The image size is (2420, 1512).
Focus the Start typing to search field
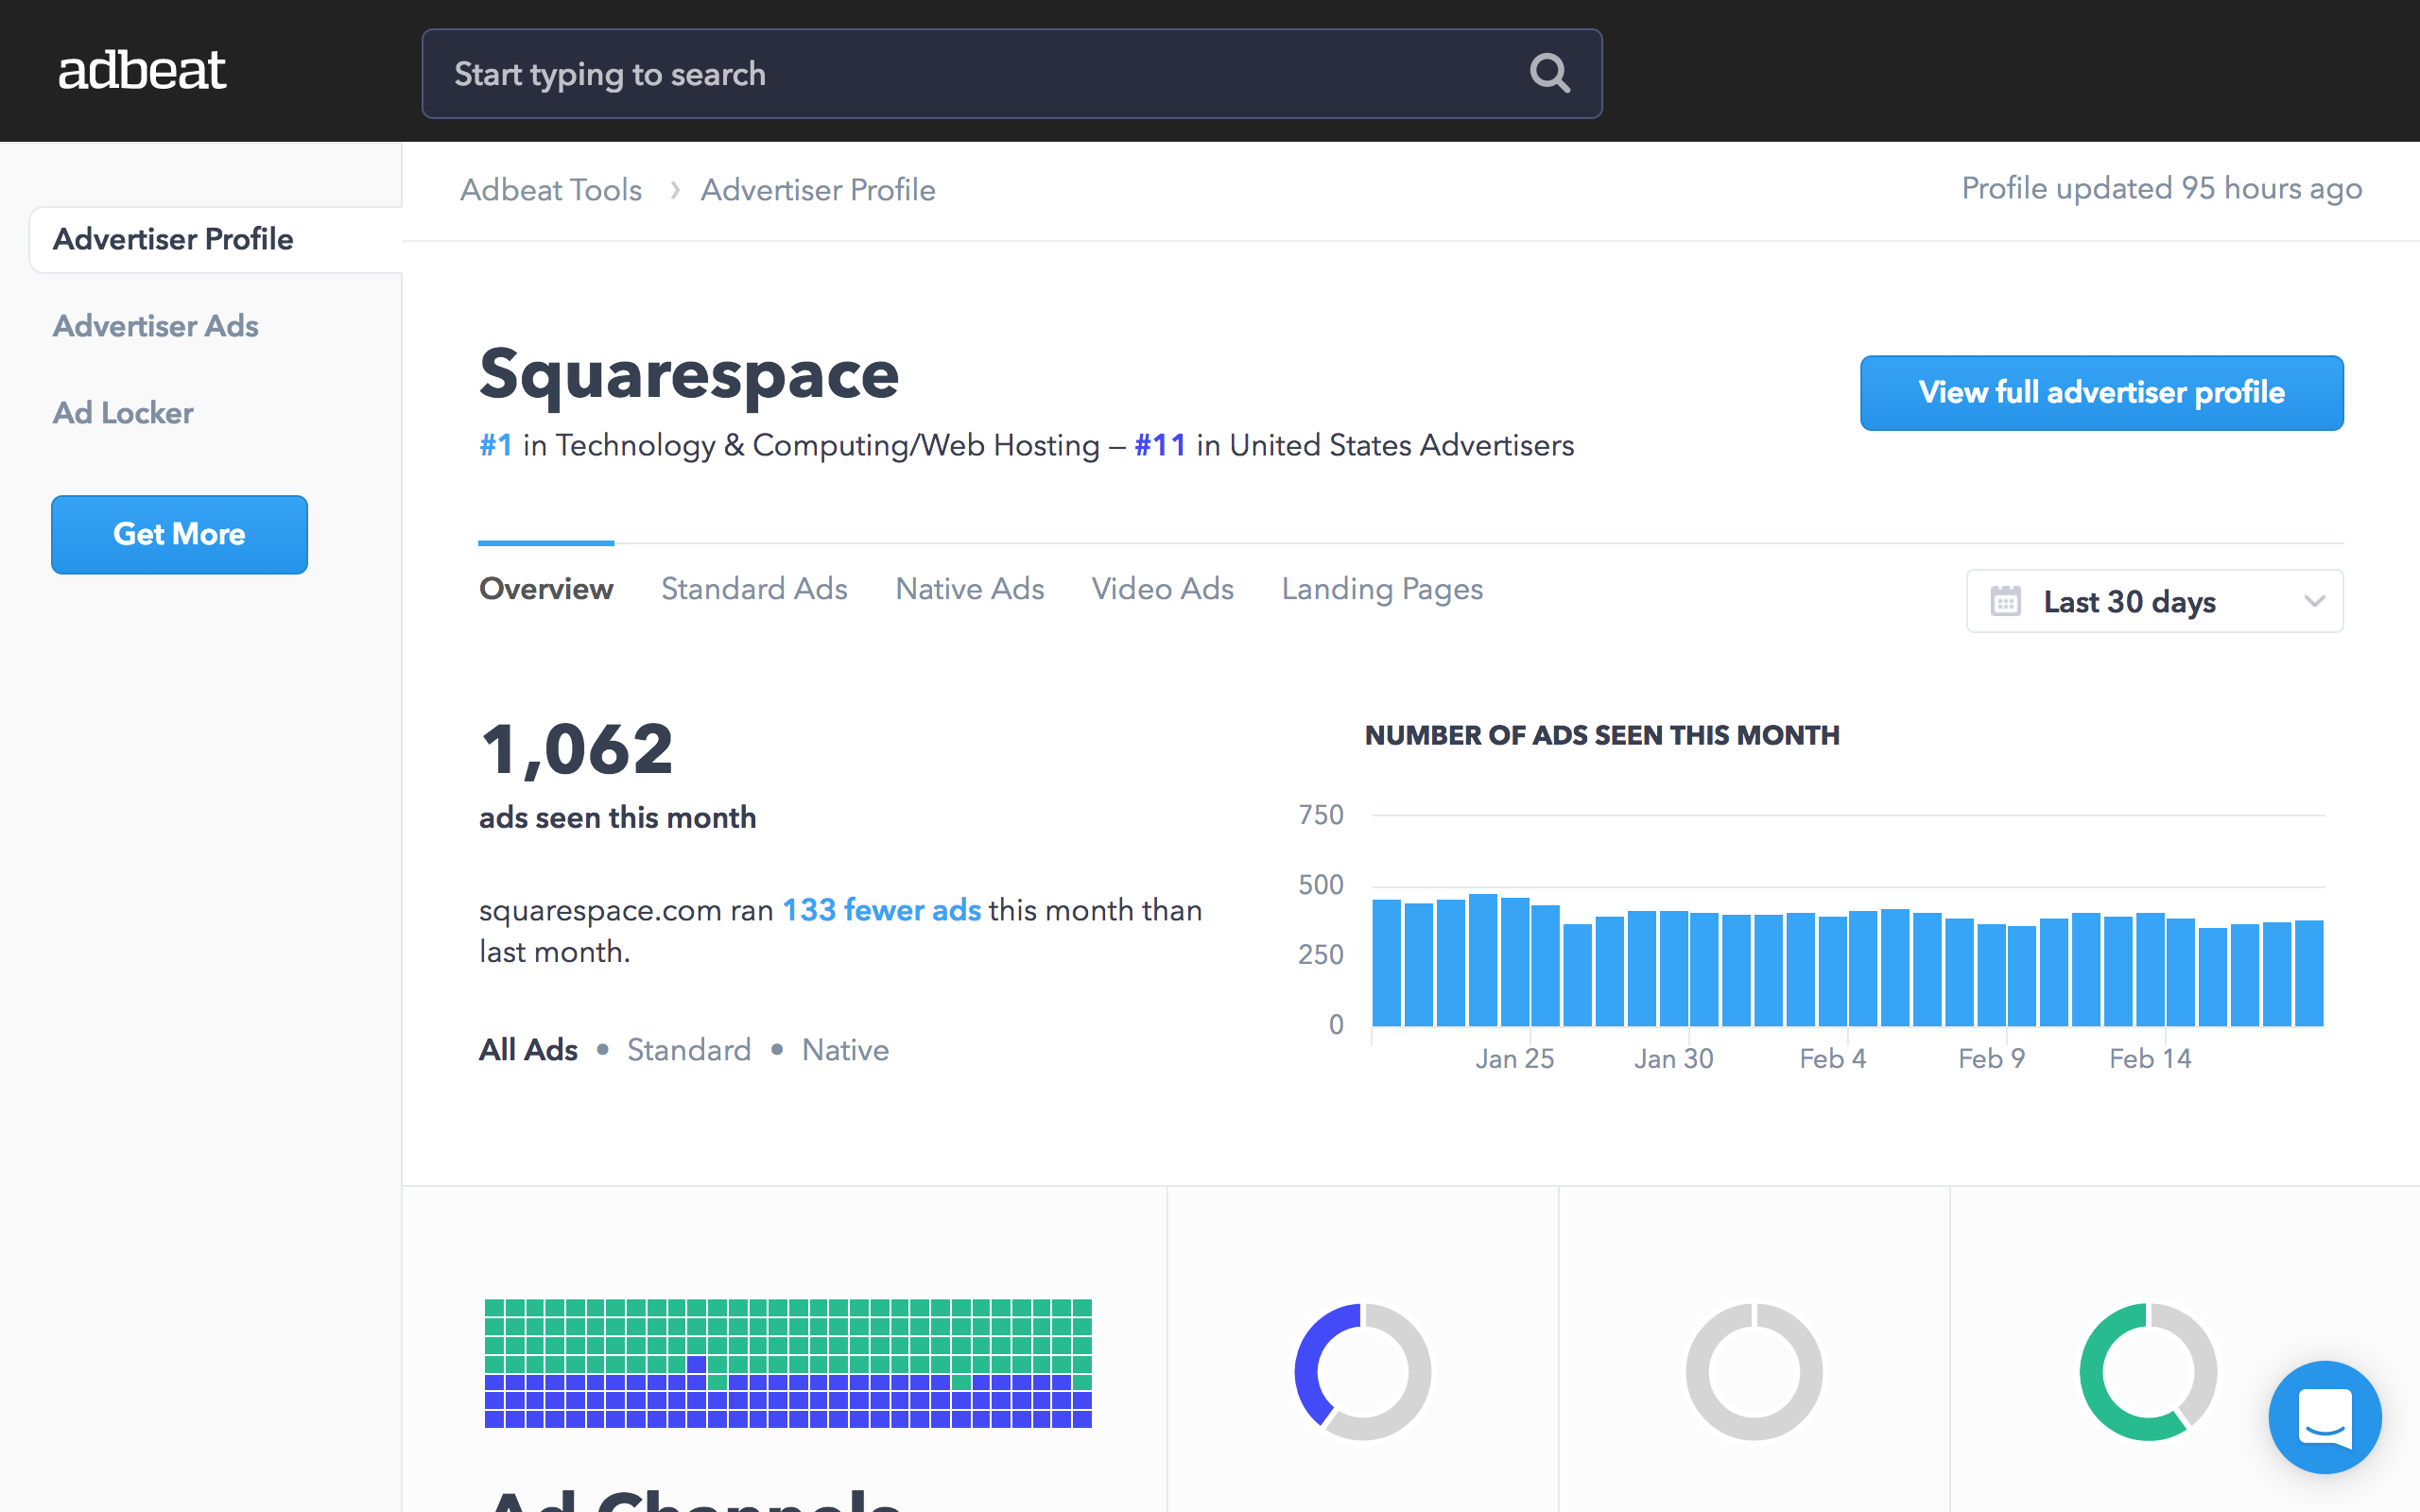(x=1011, y=73)
